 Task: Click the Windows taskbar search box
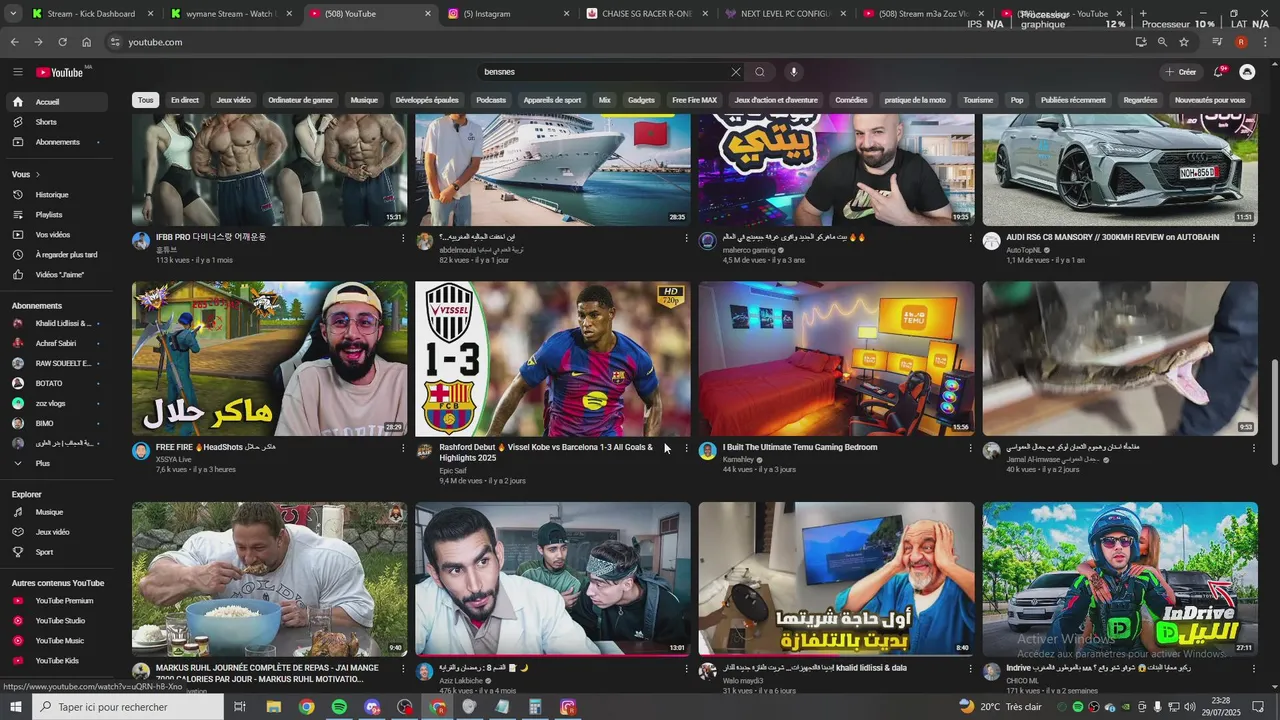tap(128, 707)
